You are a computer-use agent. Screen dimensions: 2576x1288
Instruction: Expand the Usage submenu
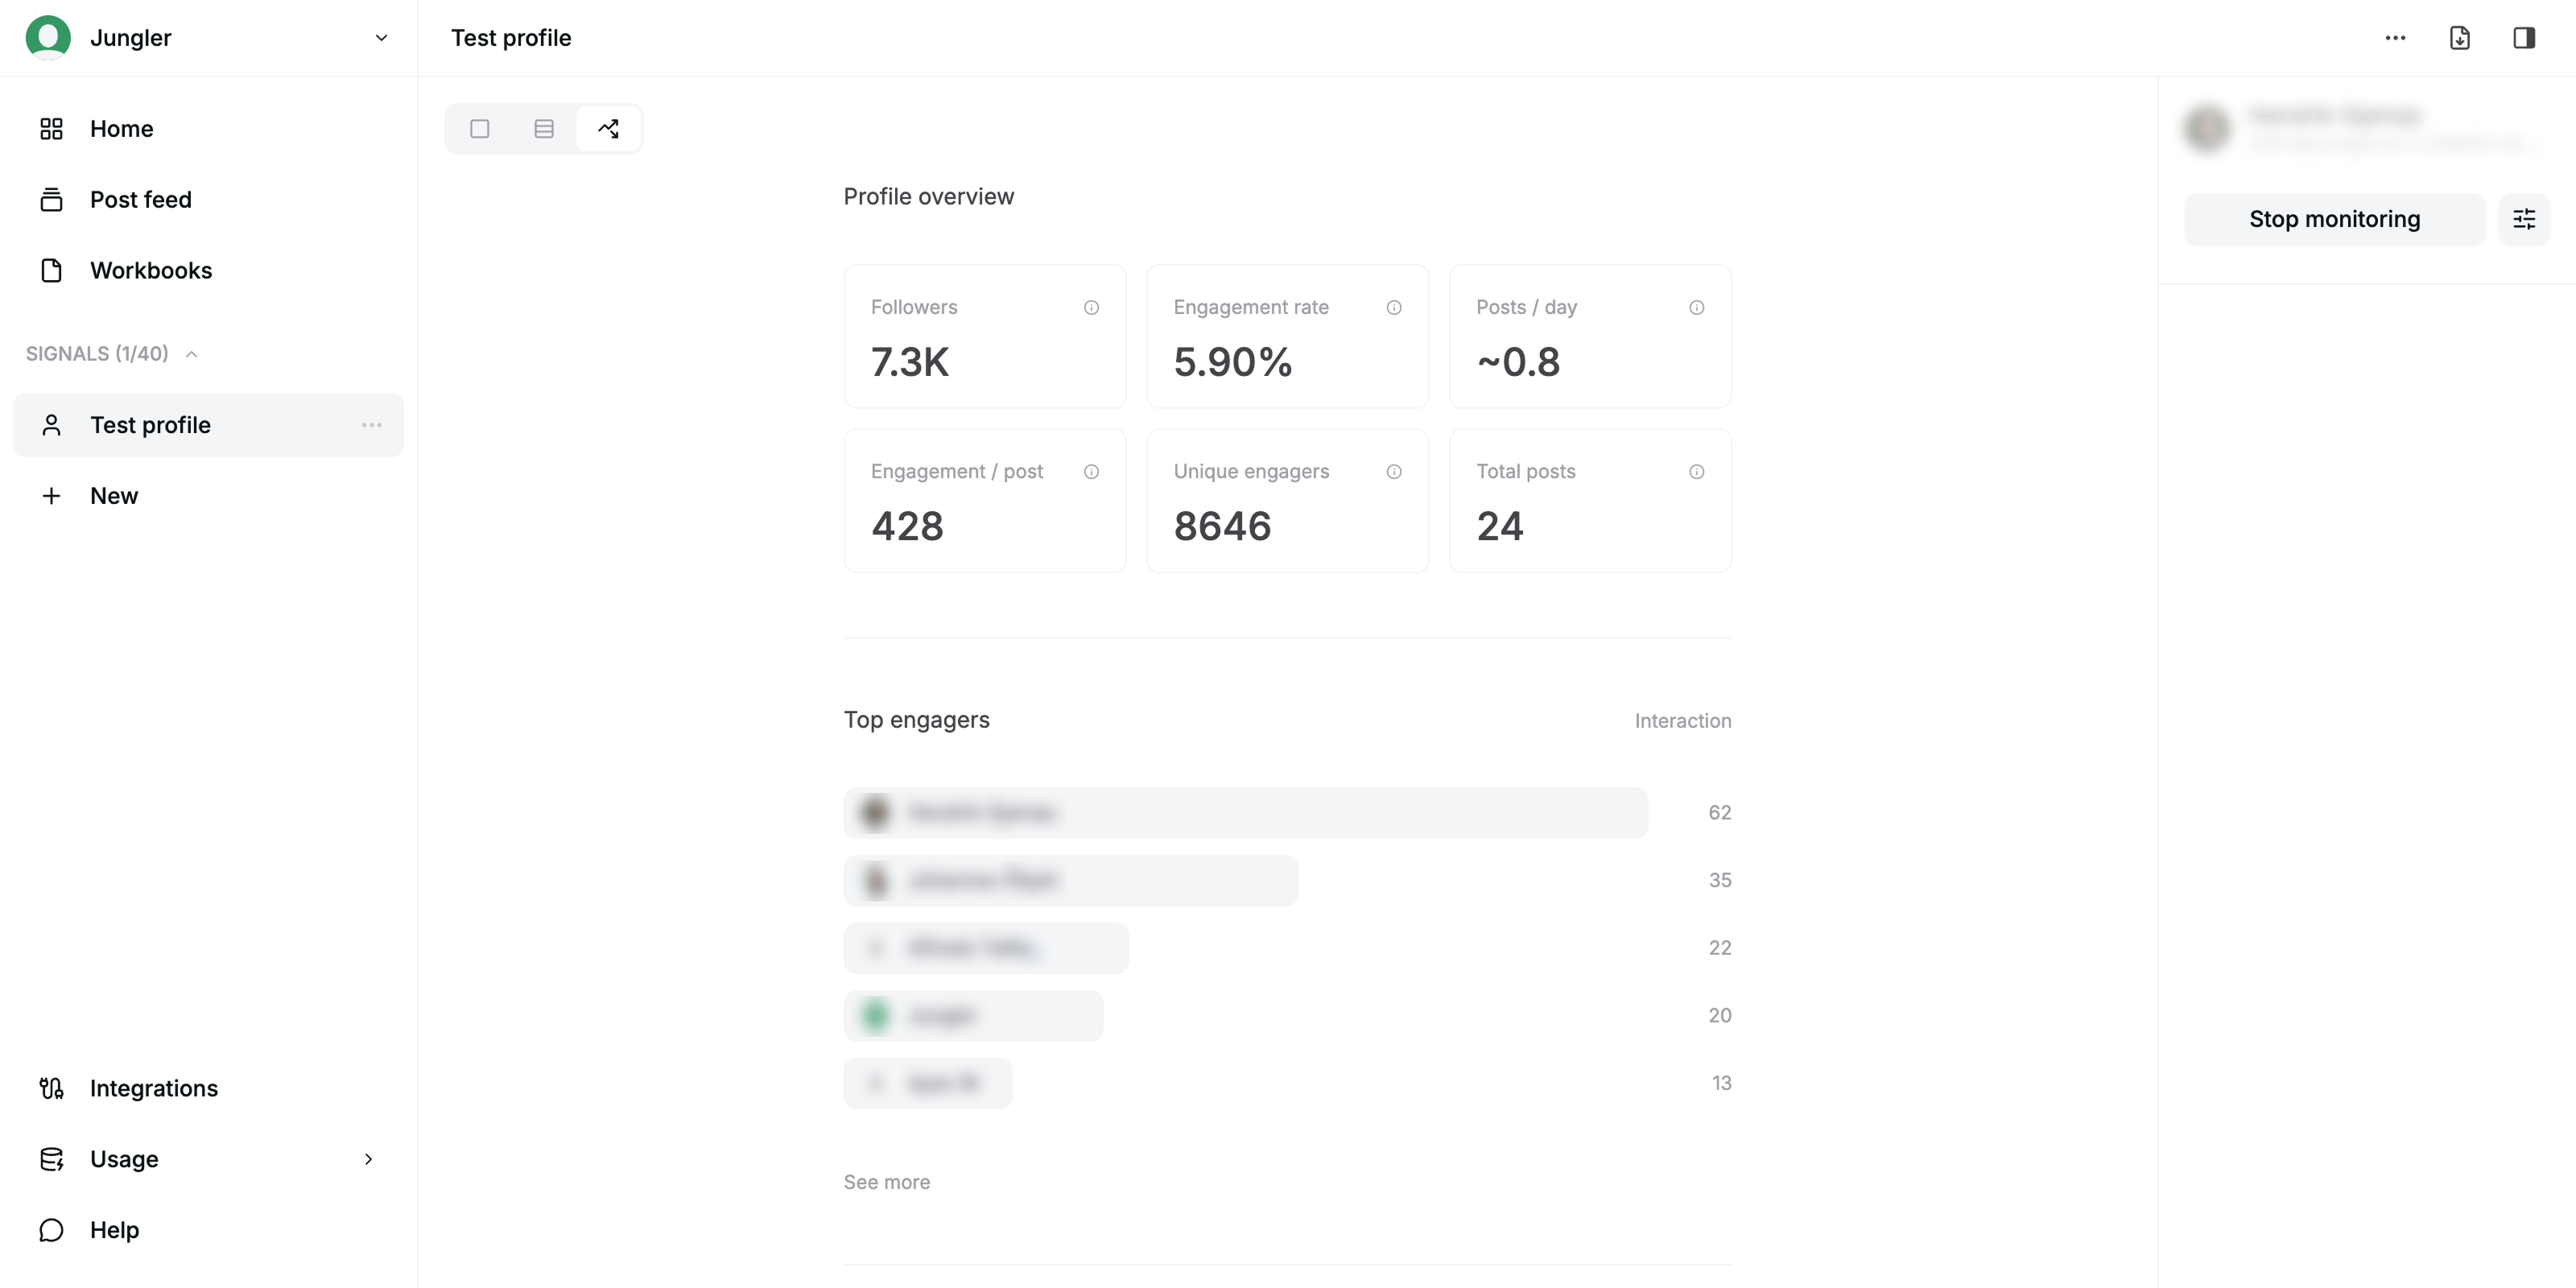[x=368, y=1159]
